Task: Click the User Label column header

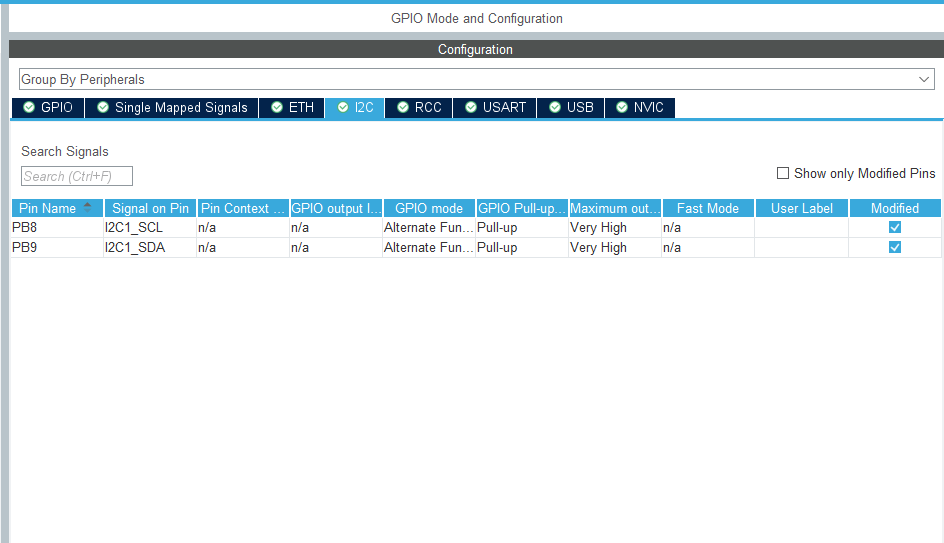Action: point(802,208)
